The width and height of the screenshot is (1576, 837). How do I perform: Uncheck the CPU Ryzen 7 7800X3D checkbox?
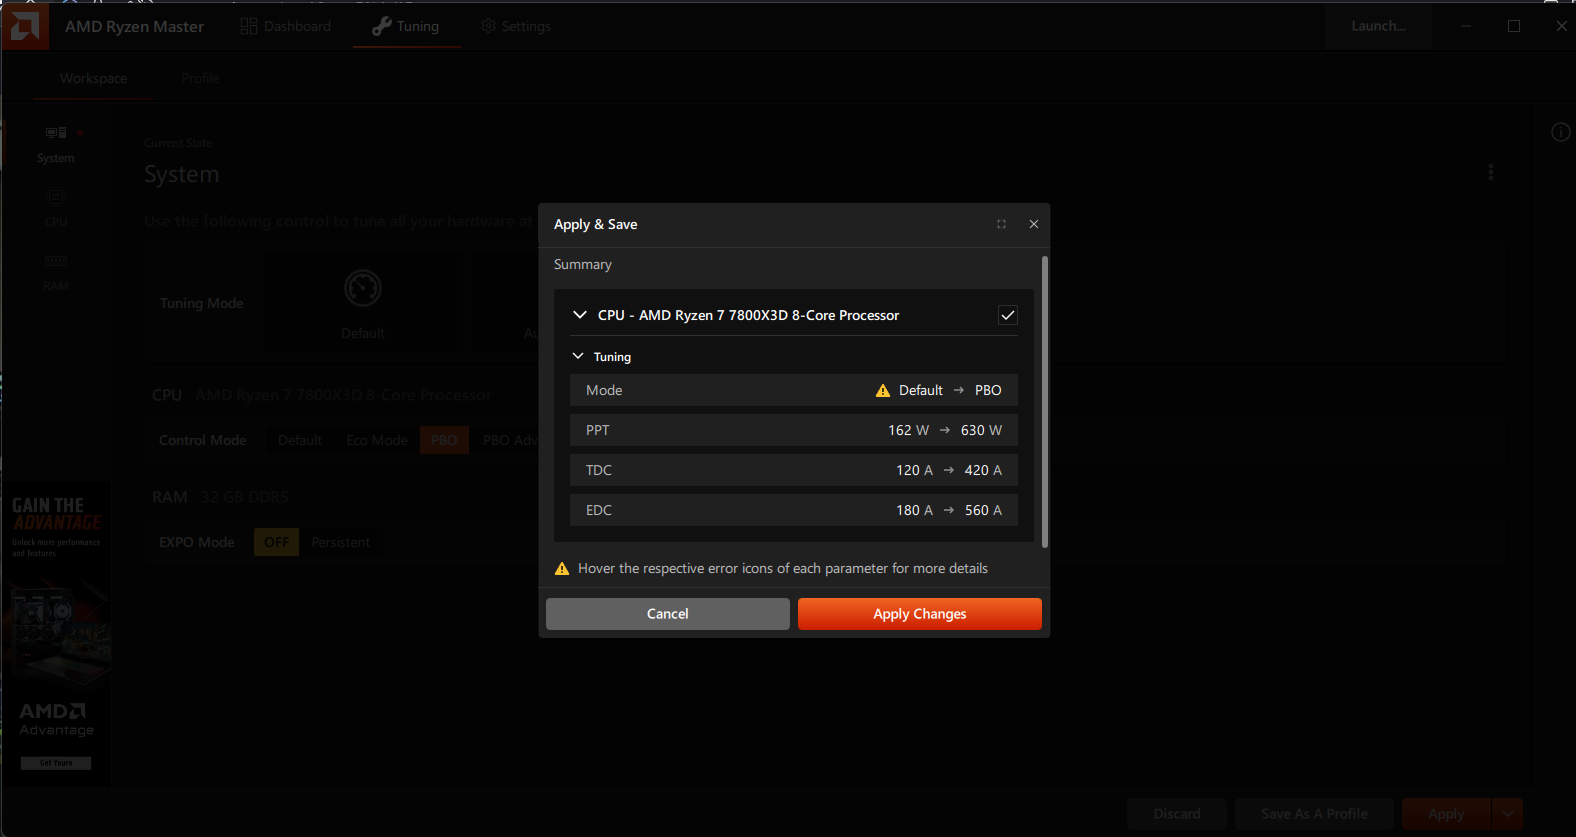pos(1007,315)
